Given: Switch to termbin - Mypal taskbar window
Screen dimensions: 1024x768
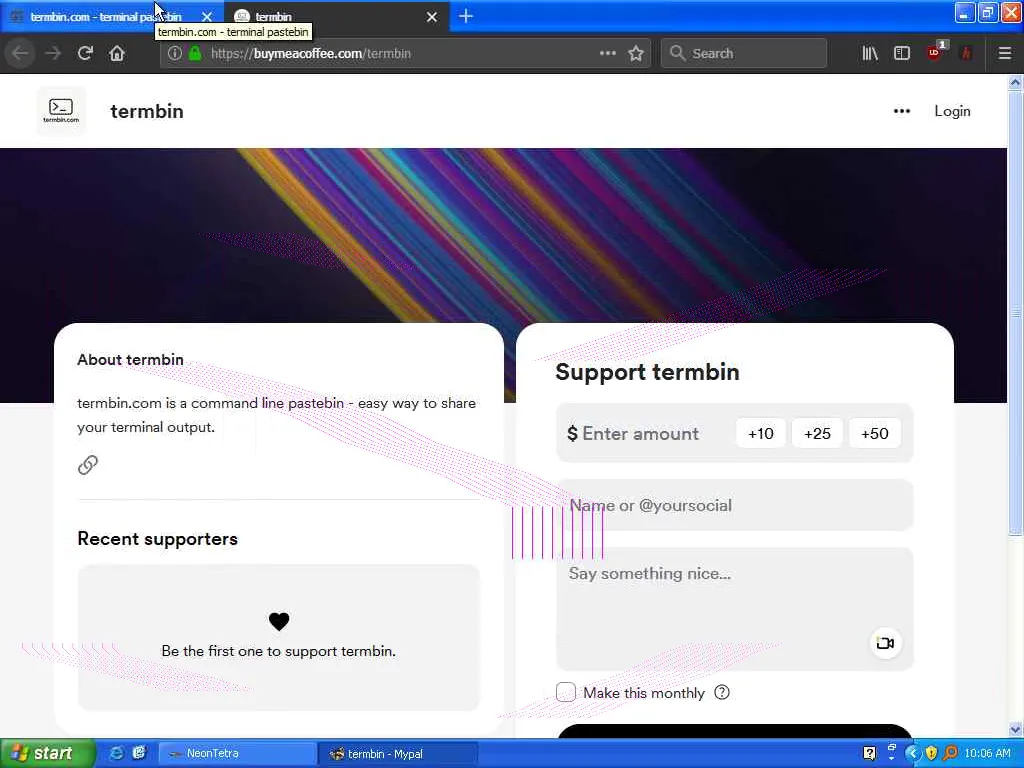Looking at the screenshot, I should point(399,754).
